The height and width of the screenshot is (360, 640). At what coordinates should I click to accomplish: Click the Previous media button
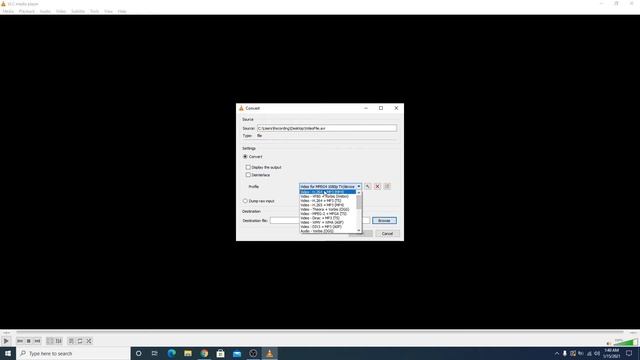pyautogui.click(x=20, y=341)
